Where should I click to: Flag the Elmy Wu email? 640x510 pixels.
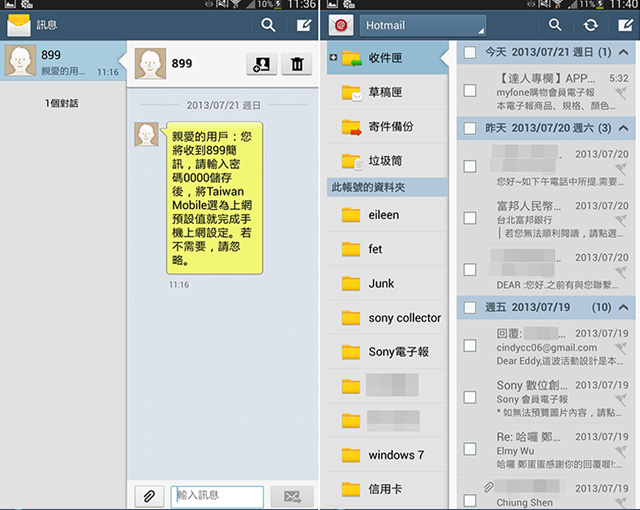tap(621, 451)
